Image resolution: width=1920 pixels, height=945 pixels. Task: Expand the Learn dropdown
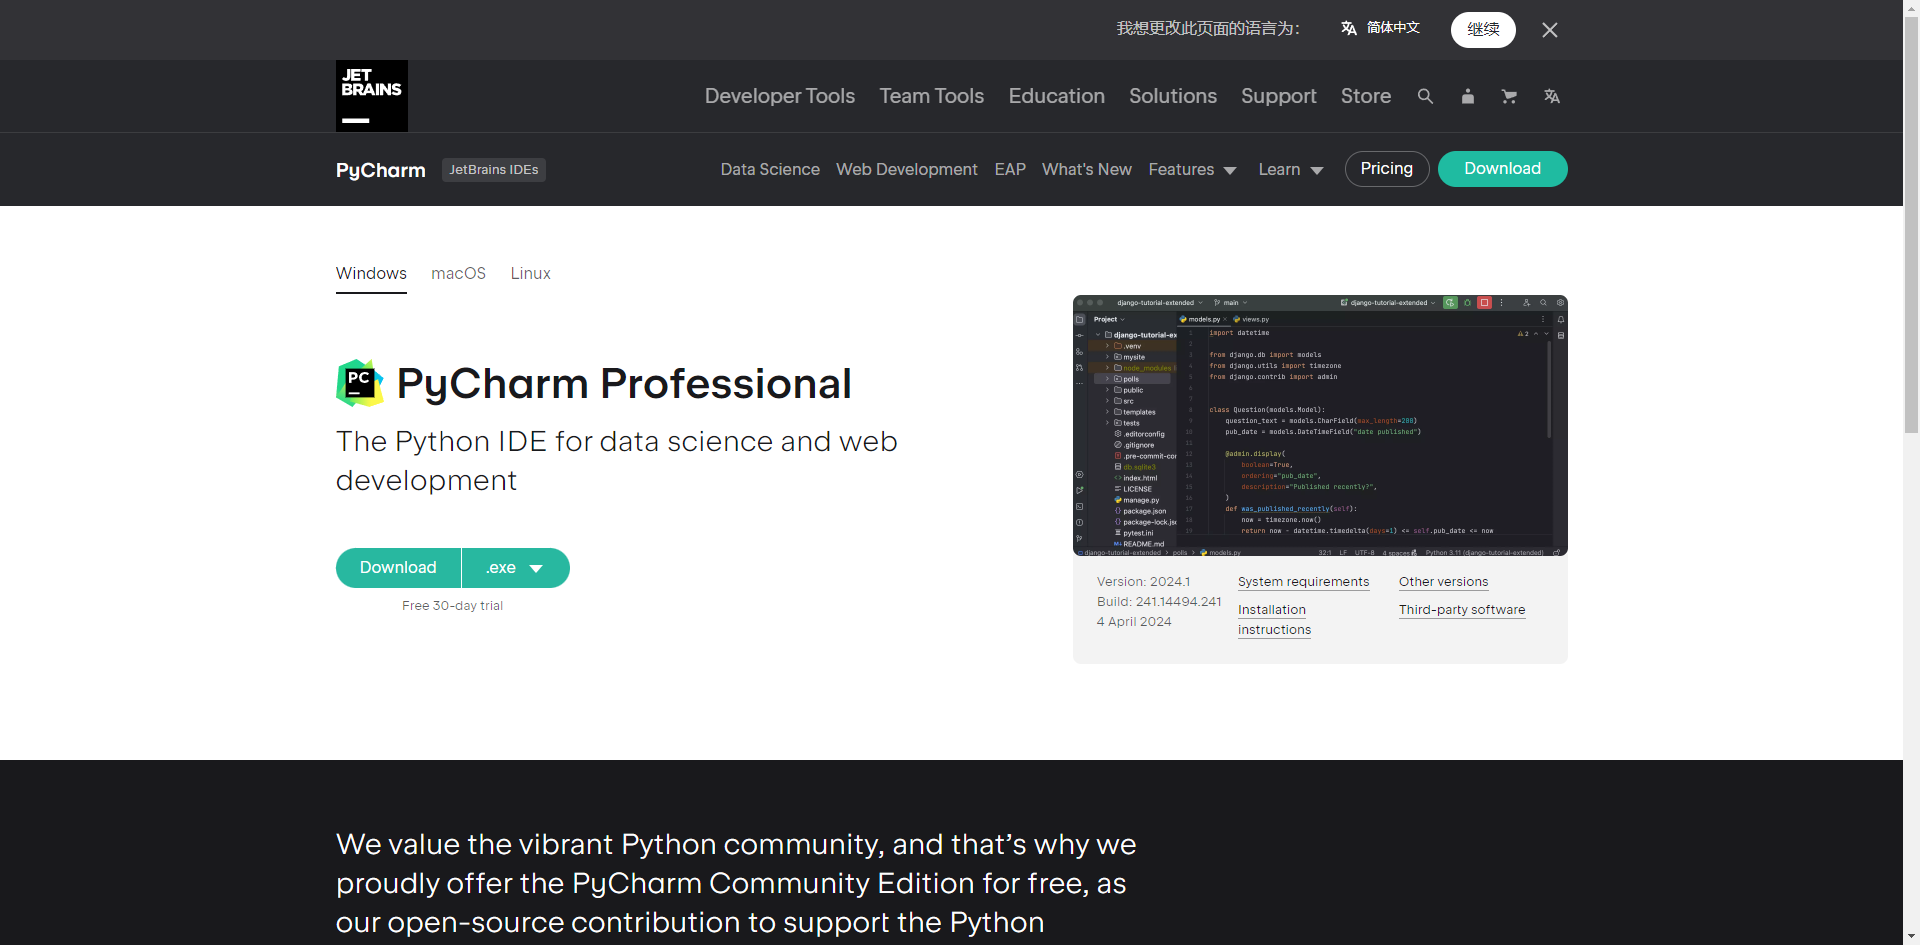pos(1290,169)
